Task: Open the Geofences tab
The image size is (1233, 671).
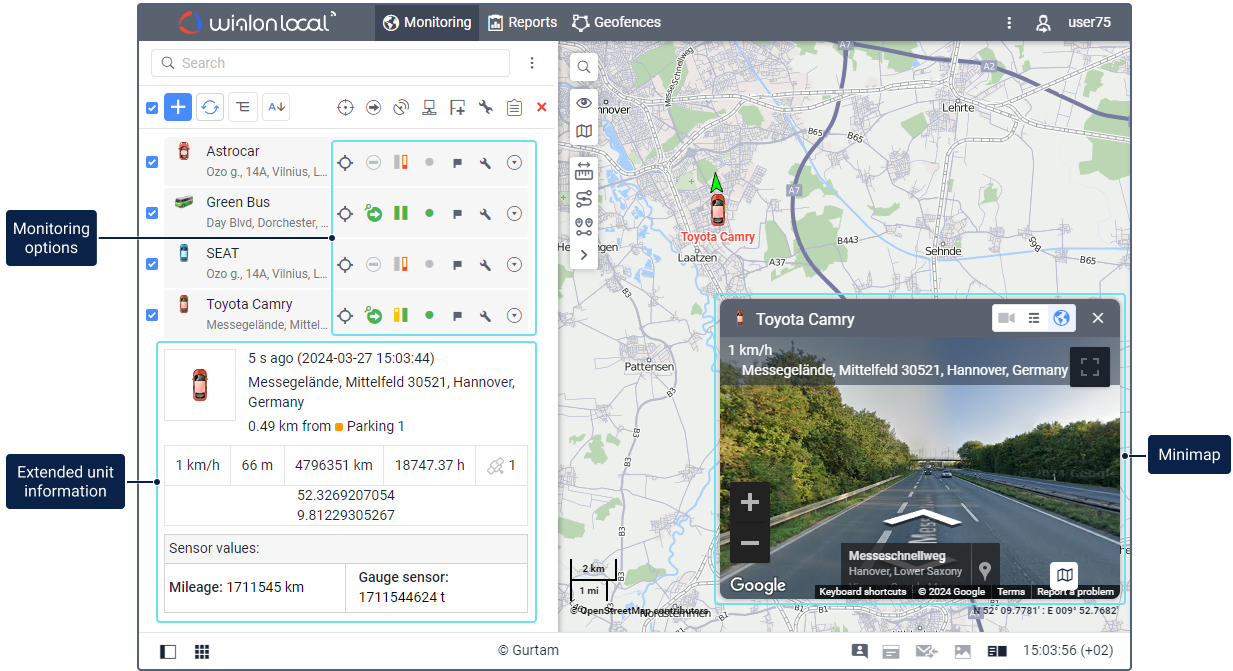Action: point(616,22)
